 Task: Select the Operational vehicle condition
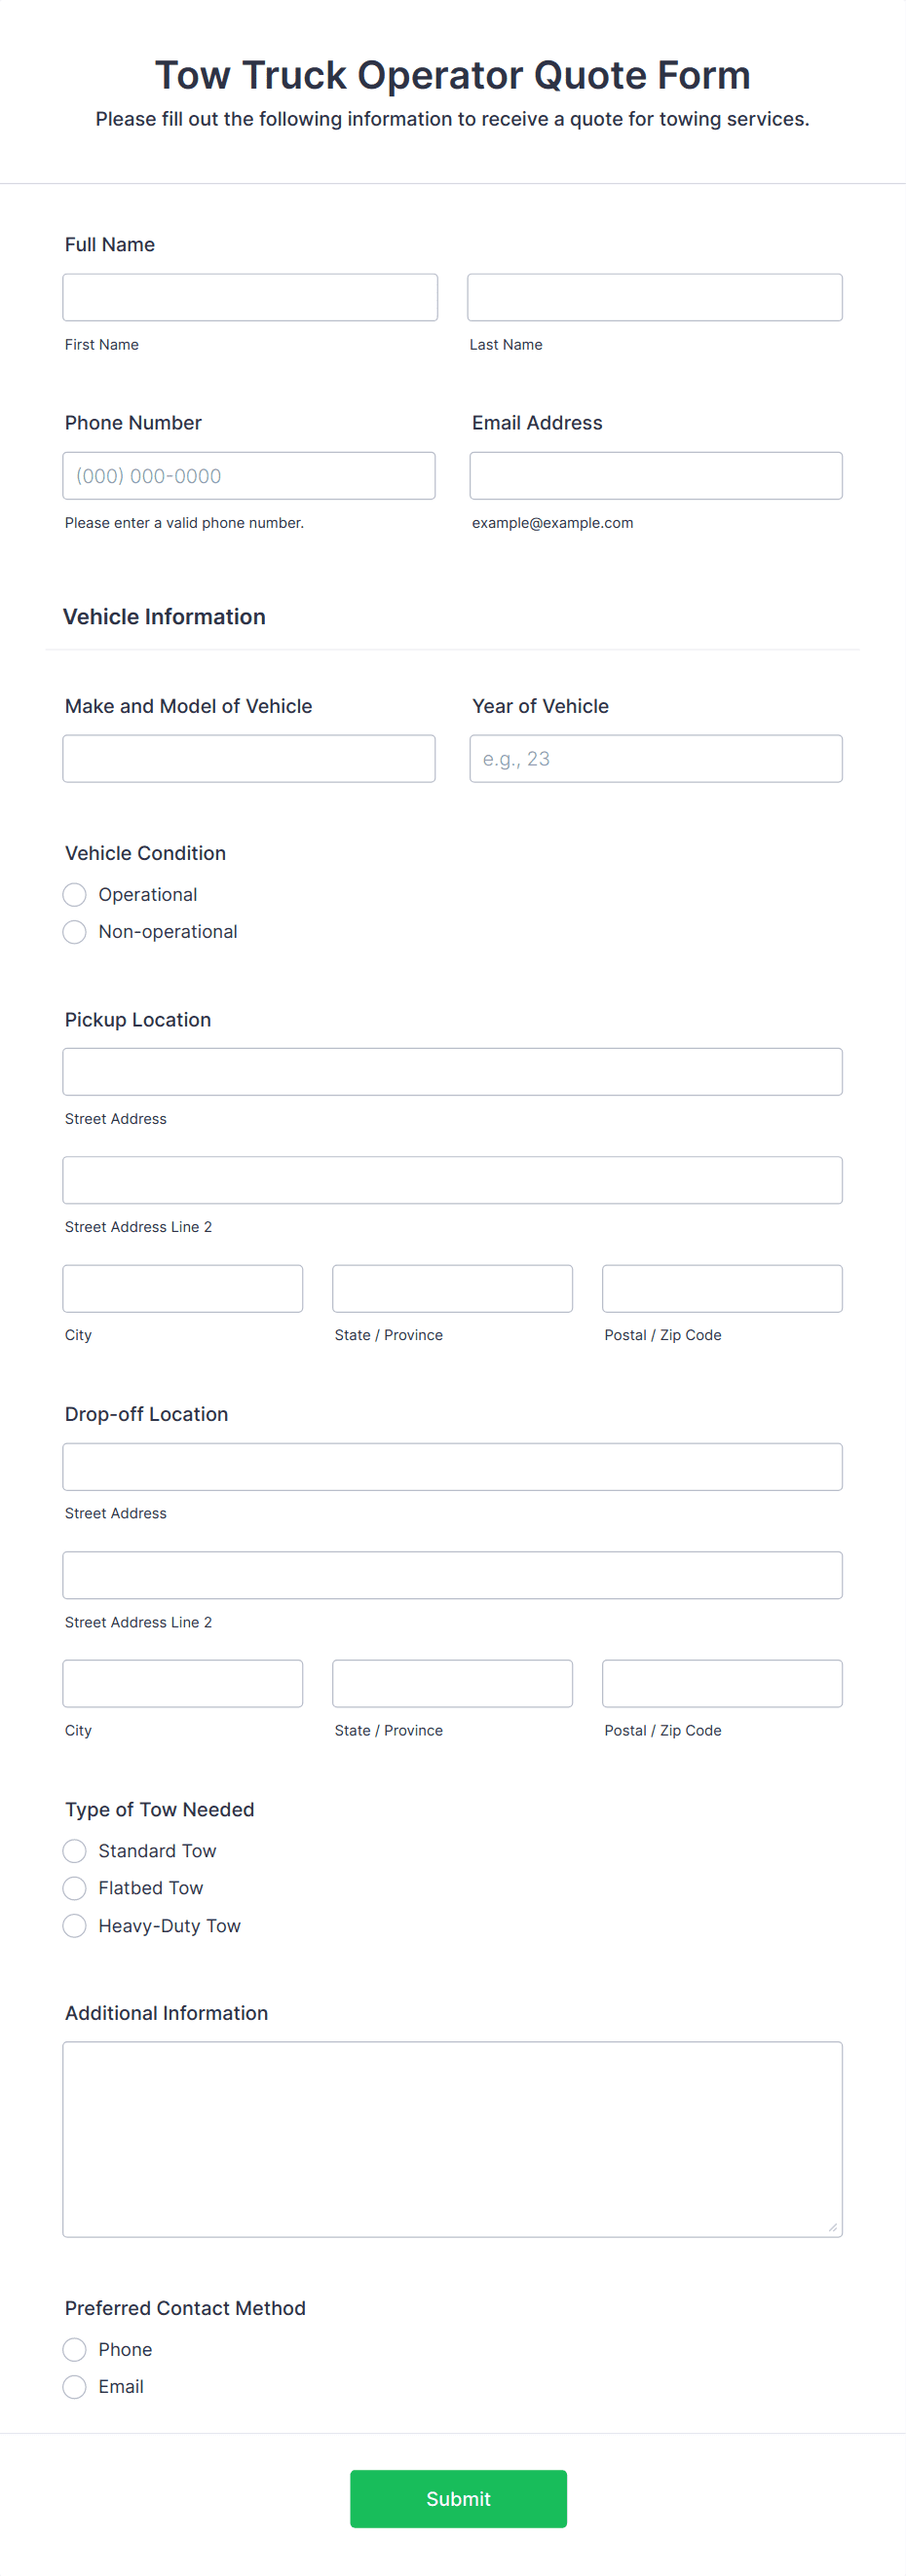[x=74, y=894]
